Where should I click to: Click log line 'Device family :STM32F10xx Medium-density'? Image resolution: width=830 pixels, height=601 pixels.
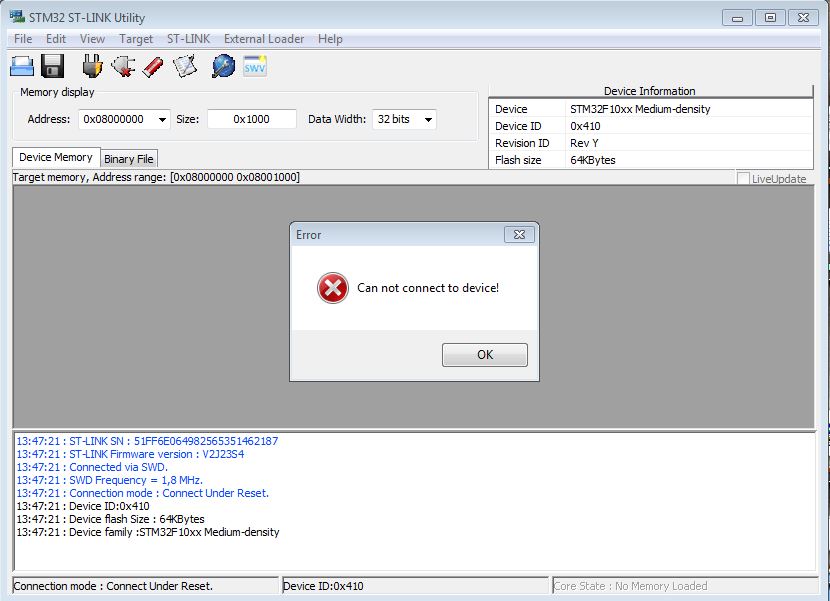pos(148,532)
